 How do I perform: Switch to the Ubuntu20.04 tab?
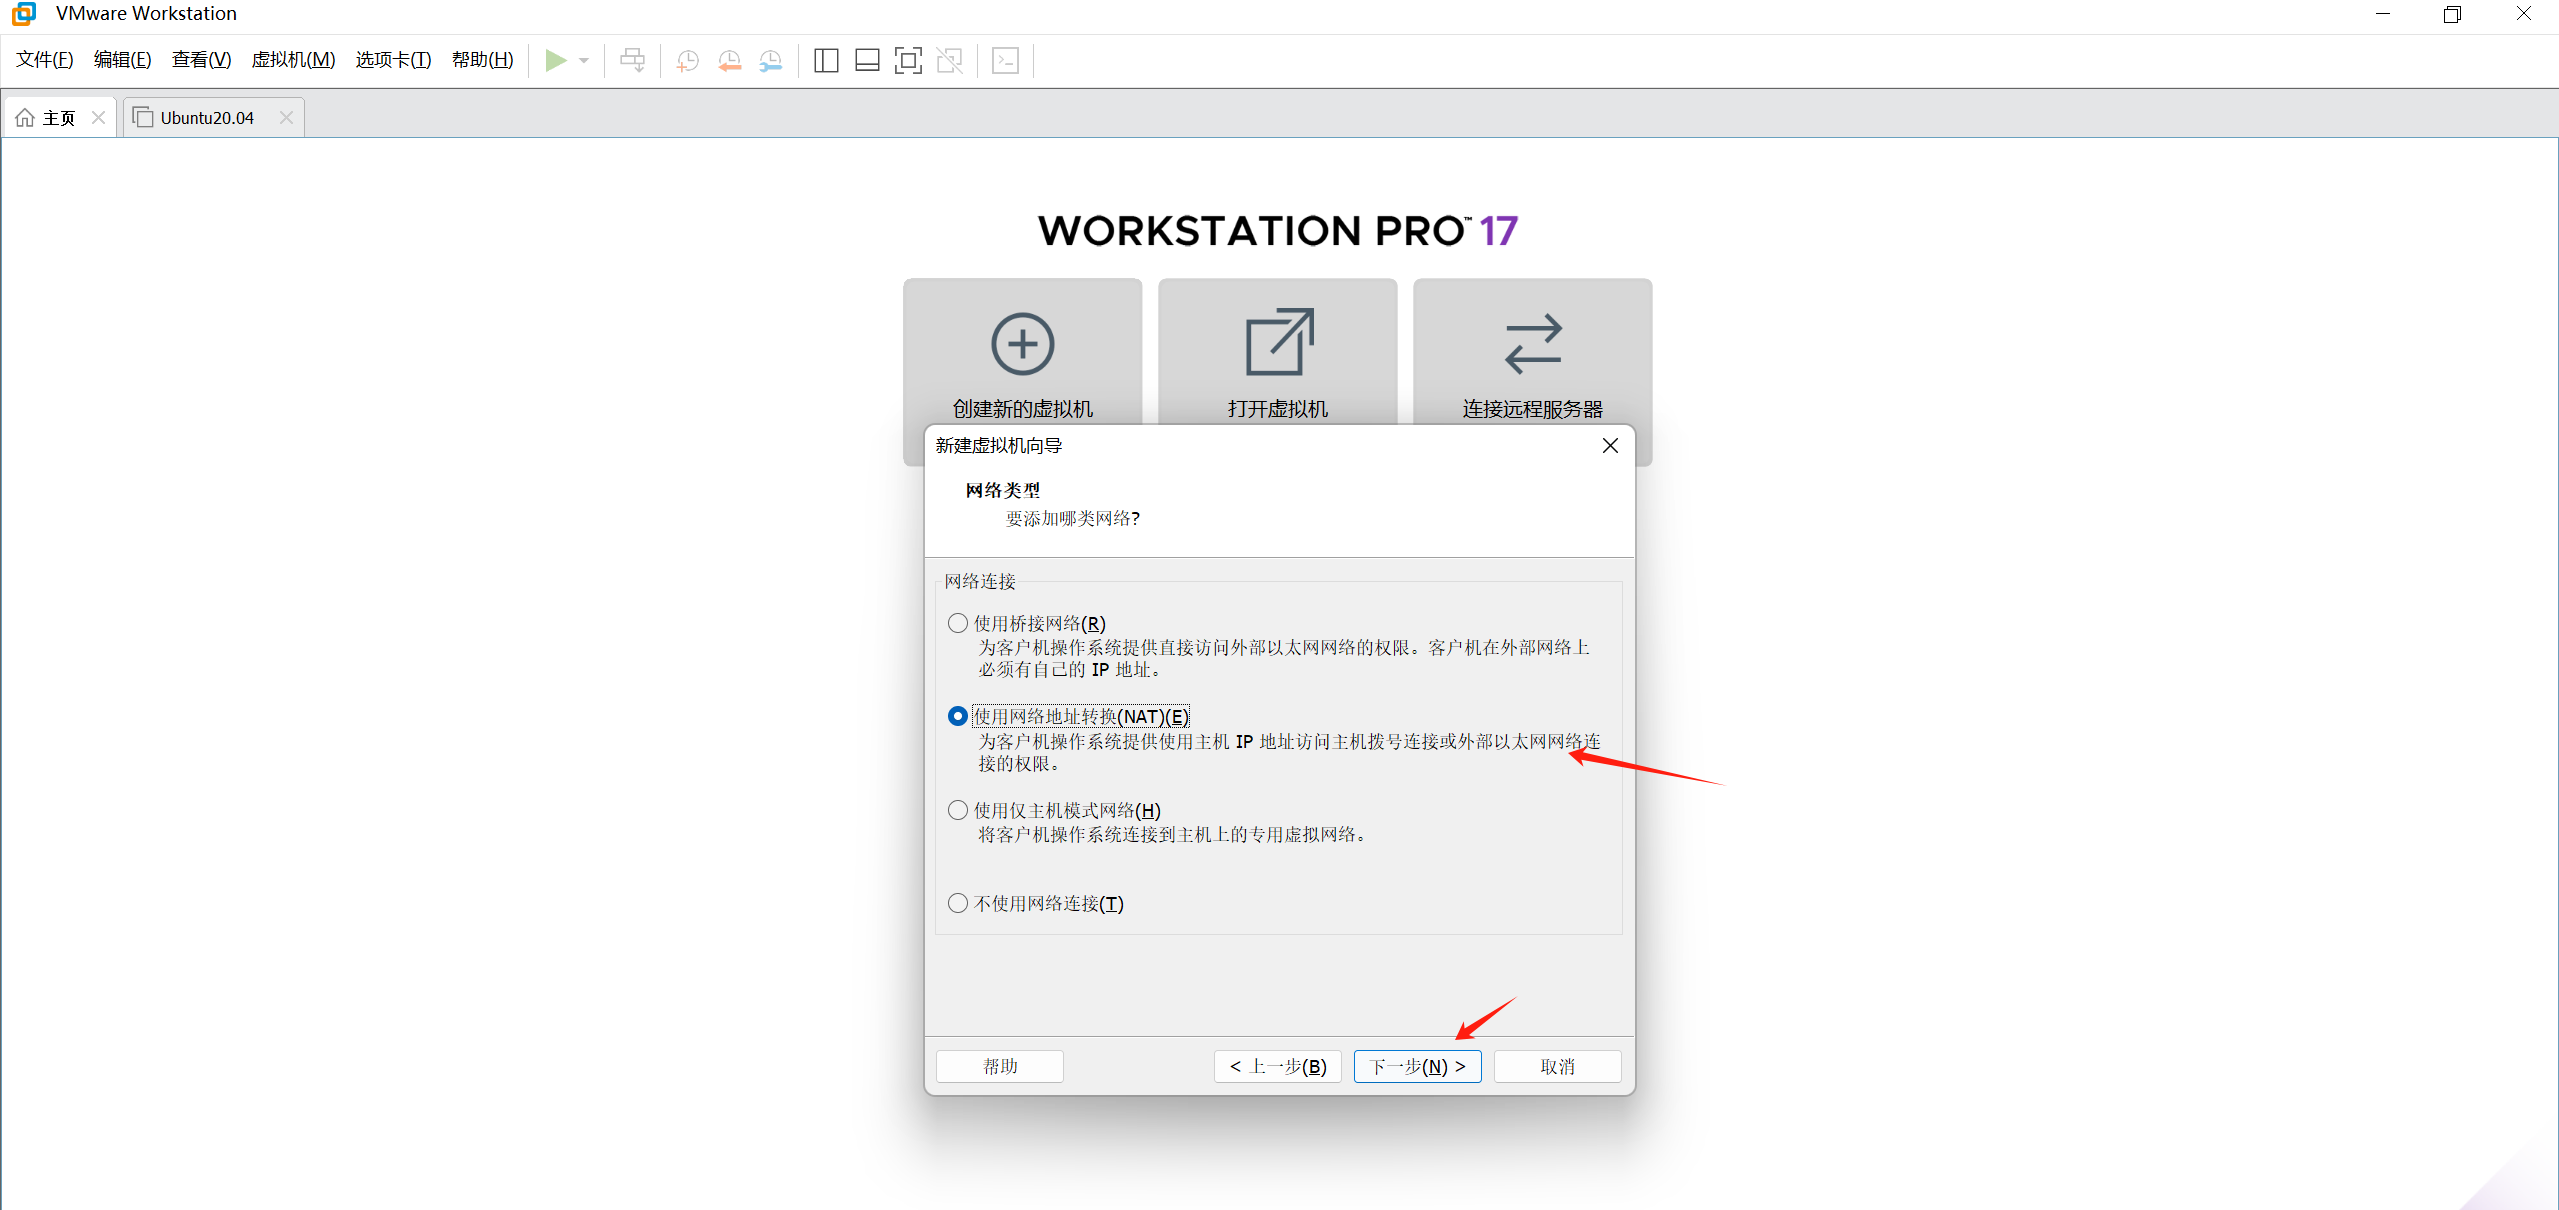click(213, 117)
